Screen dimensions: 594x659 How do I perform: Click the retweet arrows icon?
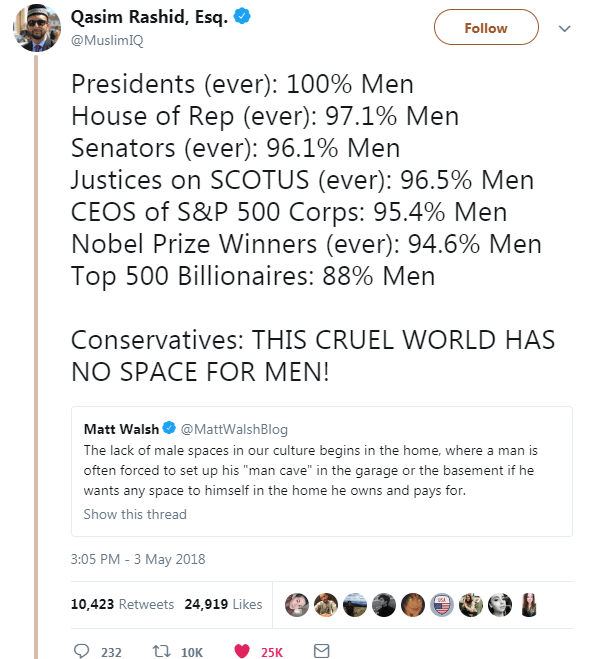pos(161,651)
